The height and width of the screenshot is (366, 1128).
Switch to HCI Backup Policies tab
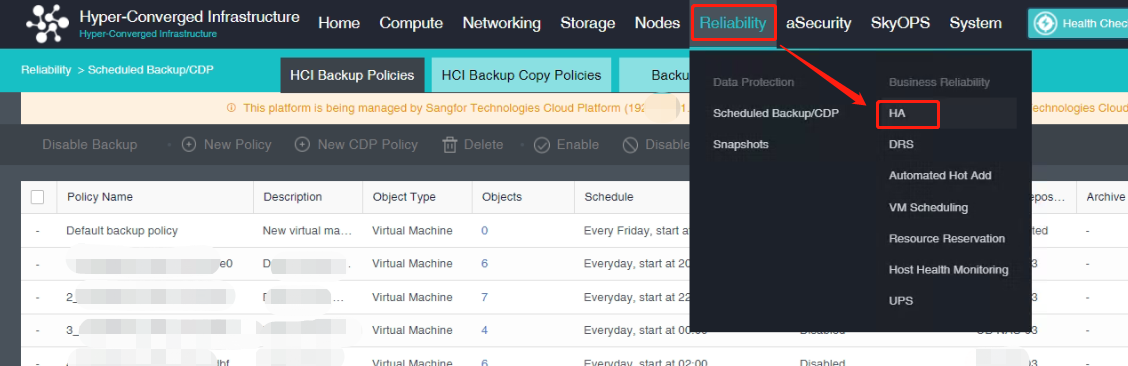(352, 76)
